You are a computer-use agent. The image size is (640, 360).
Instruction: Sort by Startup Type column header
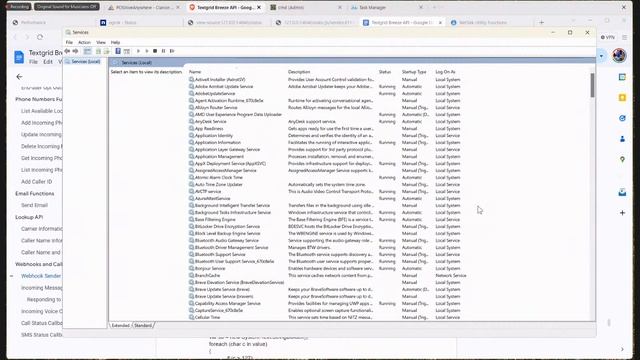click(x=414, y=72)
